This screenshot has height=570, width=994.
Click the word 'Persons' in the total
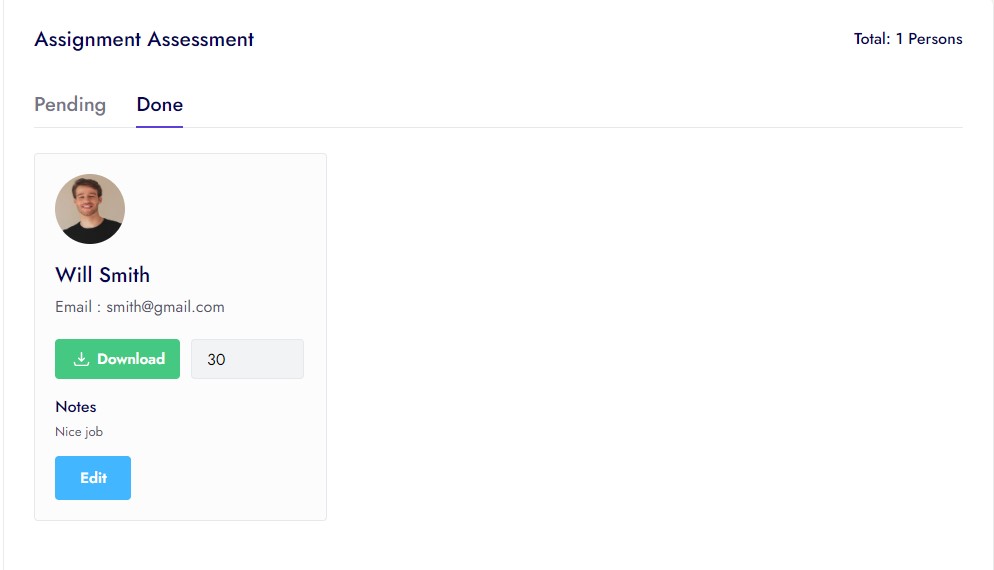point(935,39)
